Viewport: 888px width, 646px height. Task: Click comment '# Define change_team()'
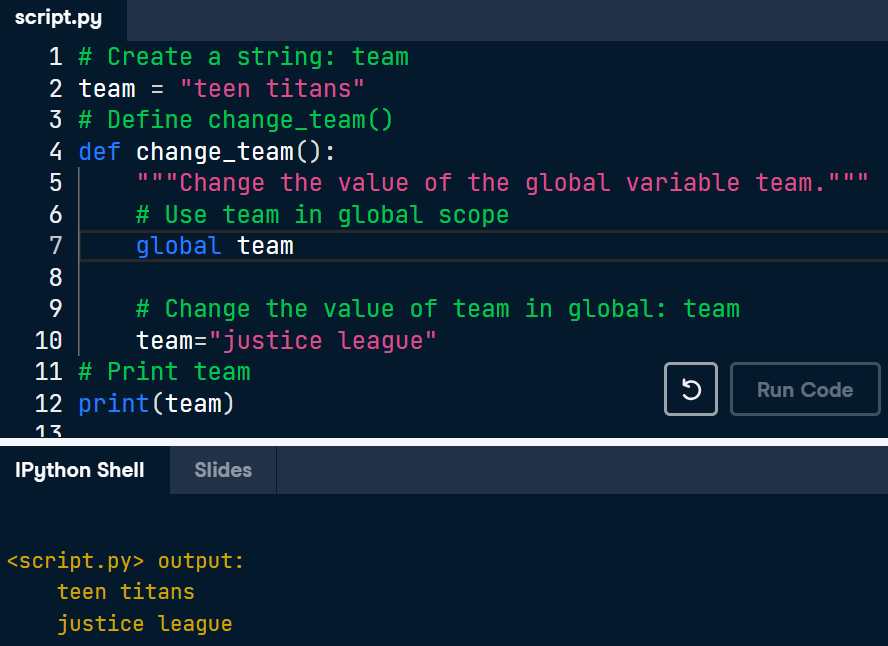(x=236, y=120)
